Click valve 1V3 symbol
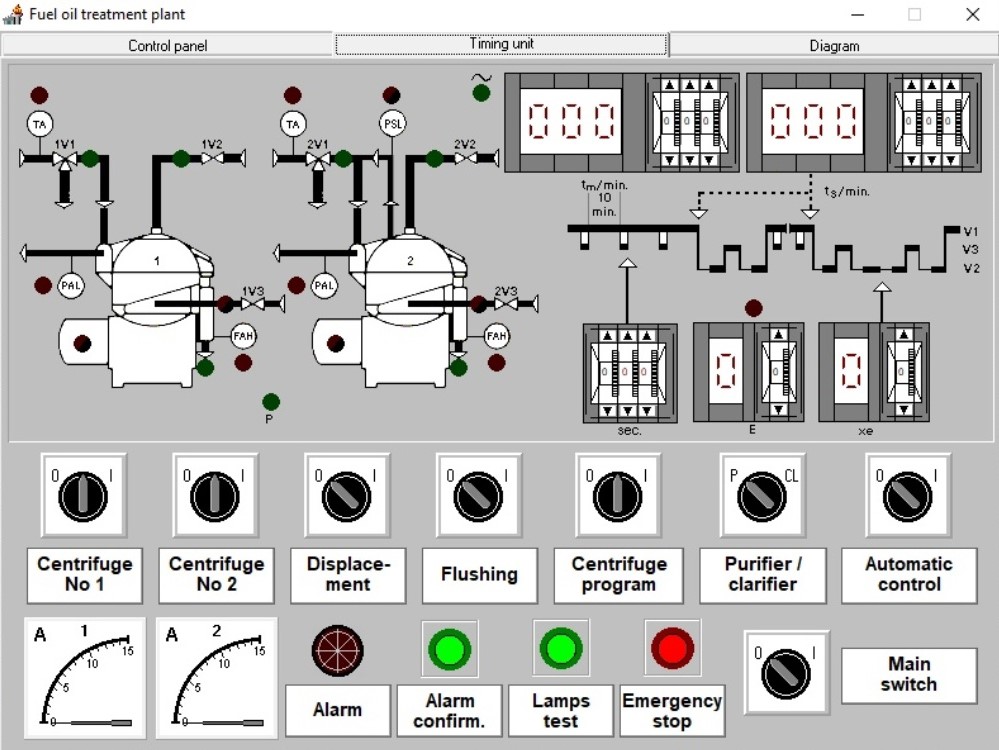This screenshot has width=999, height=750. pos(253,304)
